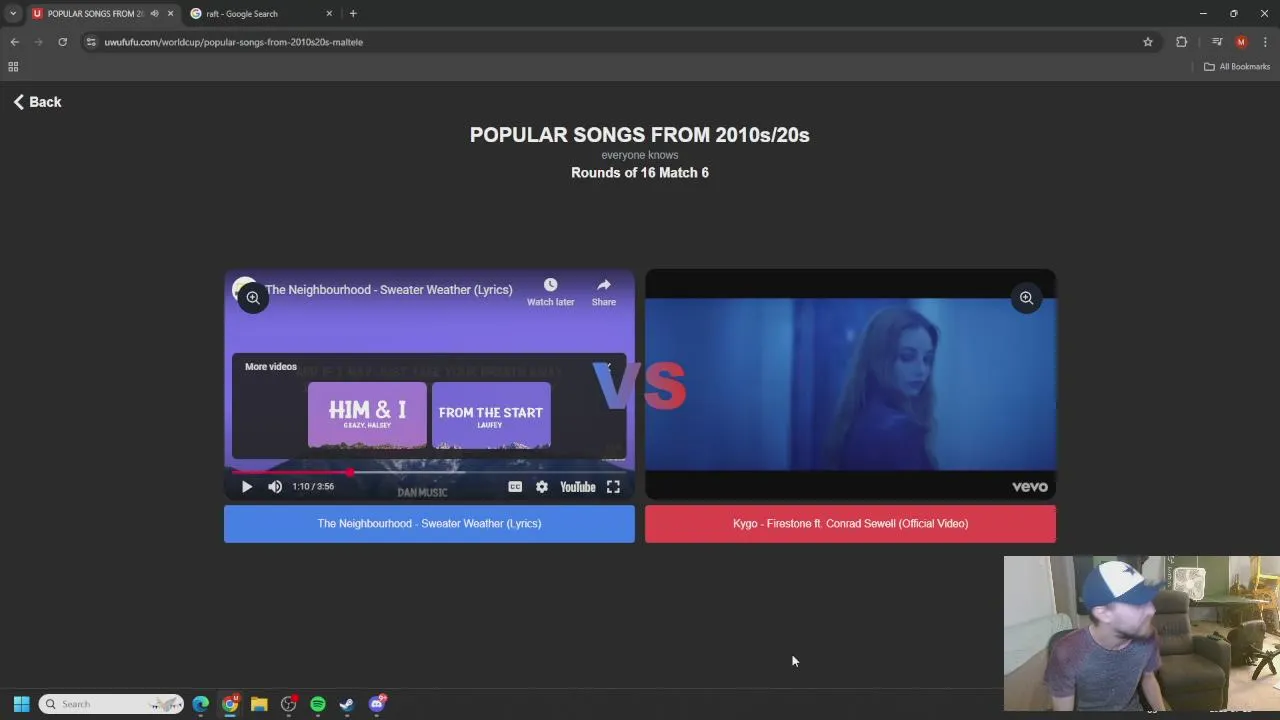Click the taskbar Search box
1280x720 pixels.
coord(111,704)
